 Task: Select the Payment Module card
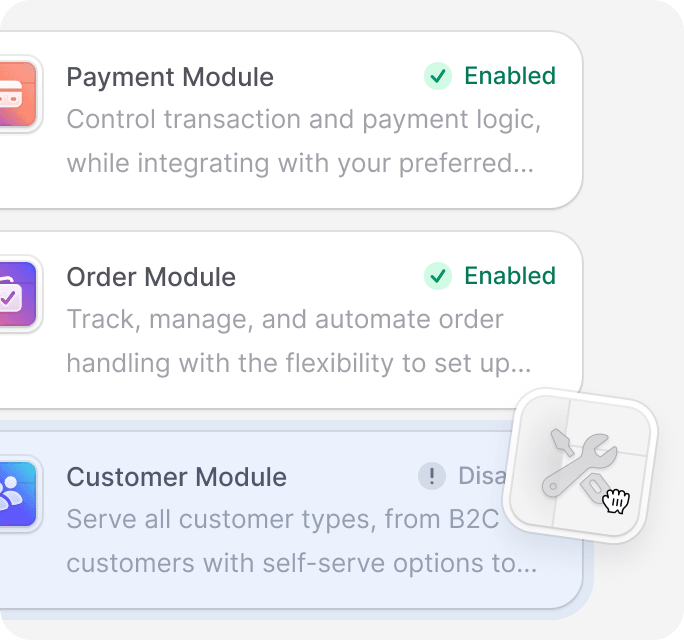tap(291, 120)
